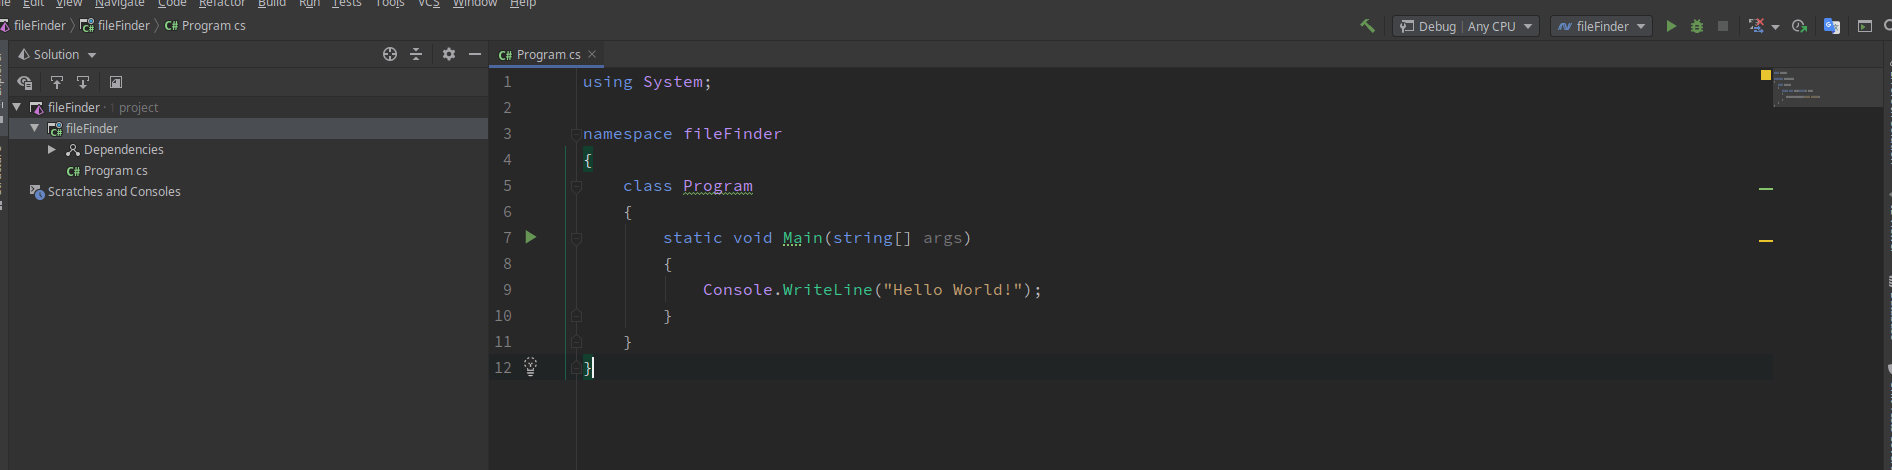1892x470 pixels.
Task: Open the fileFinder run configuration dropdown
Action: point(1601,26)
